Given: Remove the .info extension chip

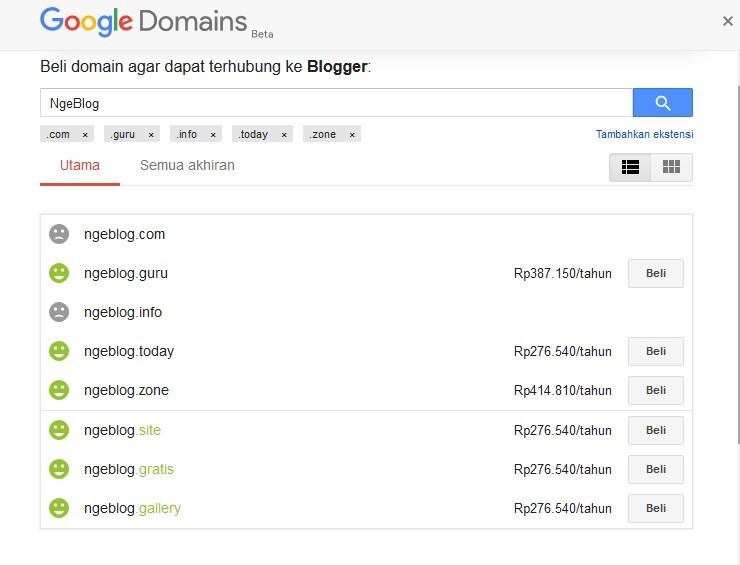Looking at the screenshot, I should [x=213, y=135].
